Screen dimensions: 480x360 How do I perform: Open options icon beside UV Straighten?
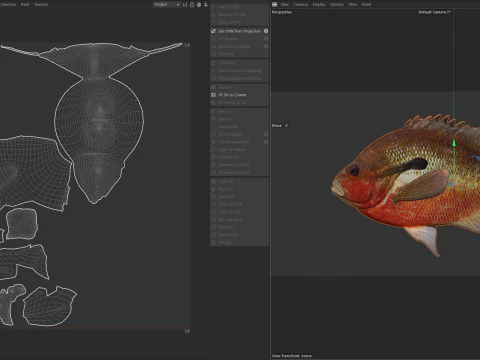266,134
